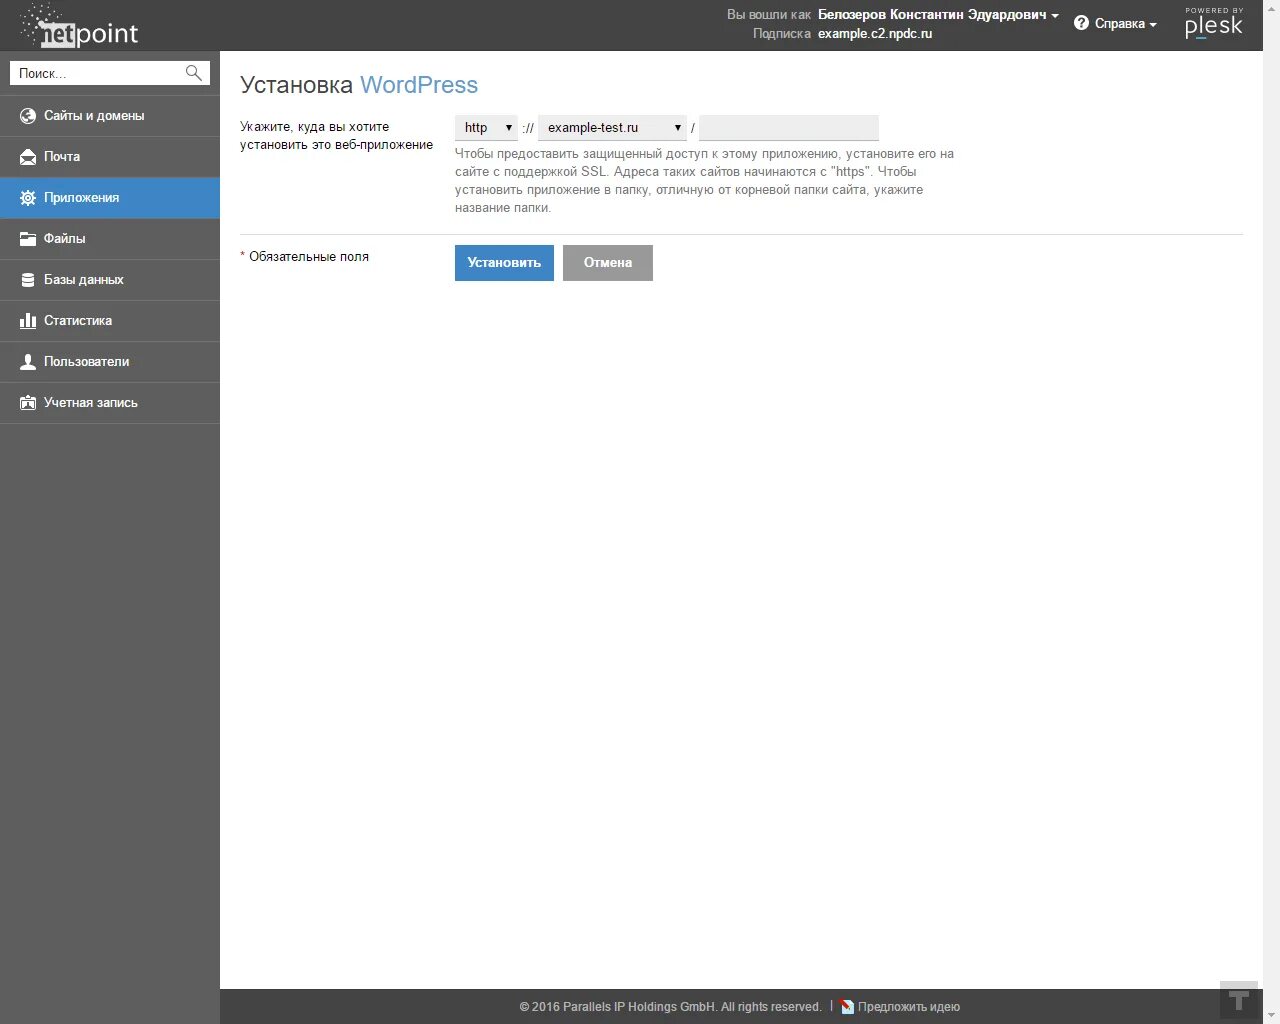Open the Почта section
The width and height of the screenshot is (1280, 1024).
(x=110, y=157)
